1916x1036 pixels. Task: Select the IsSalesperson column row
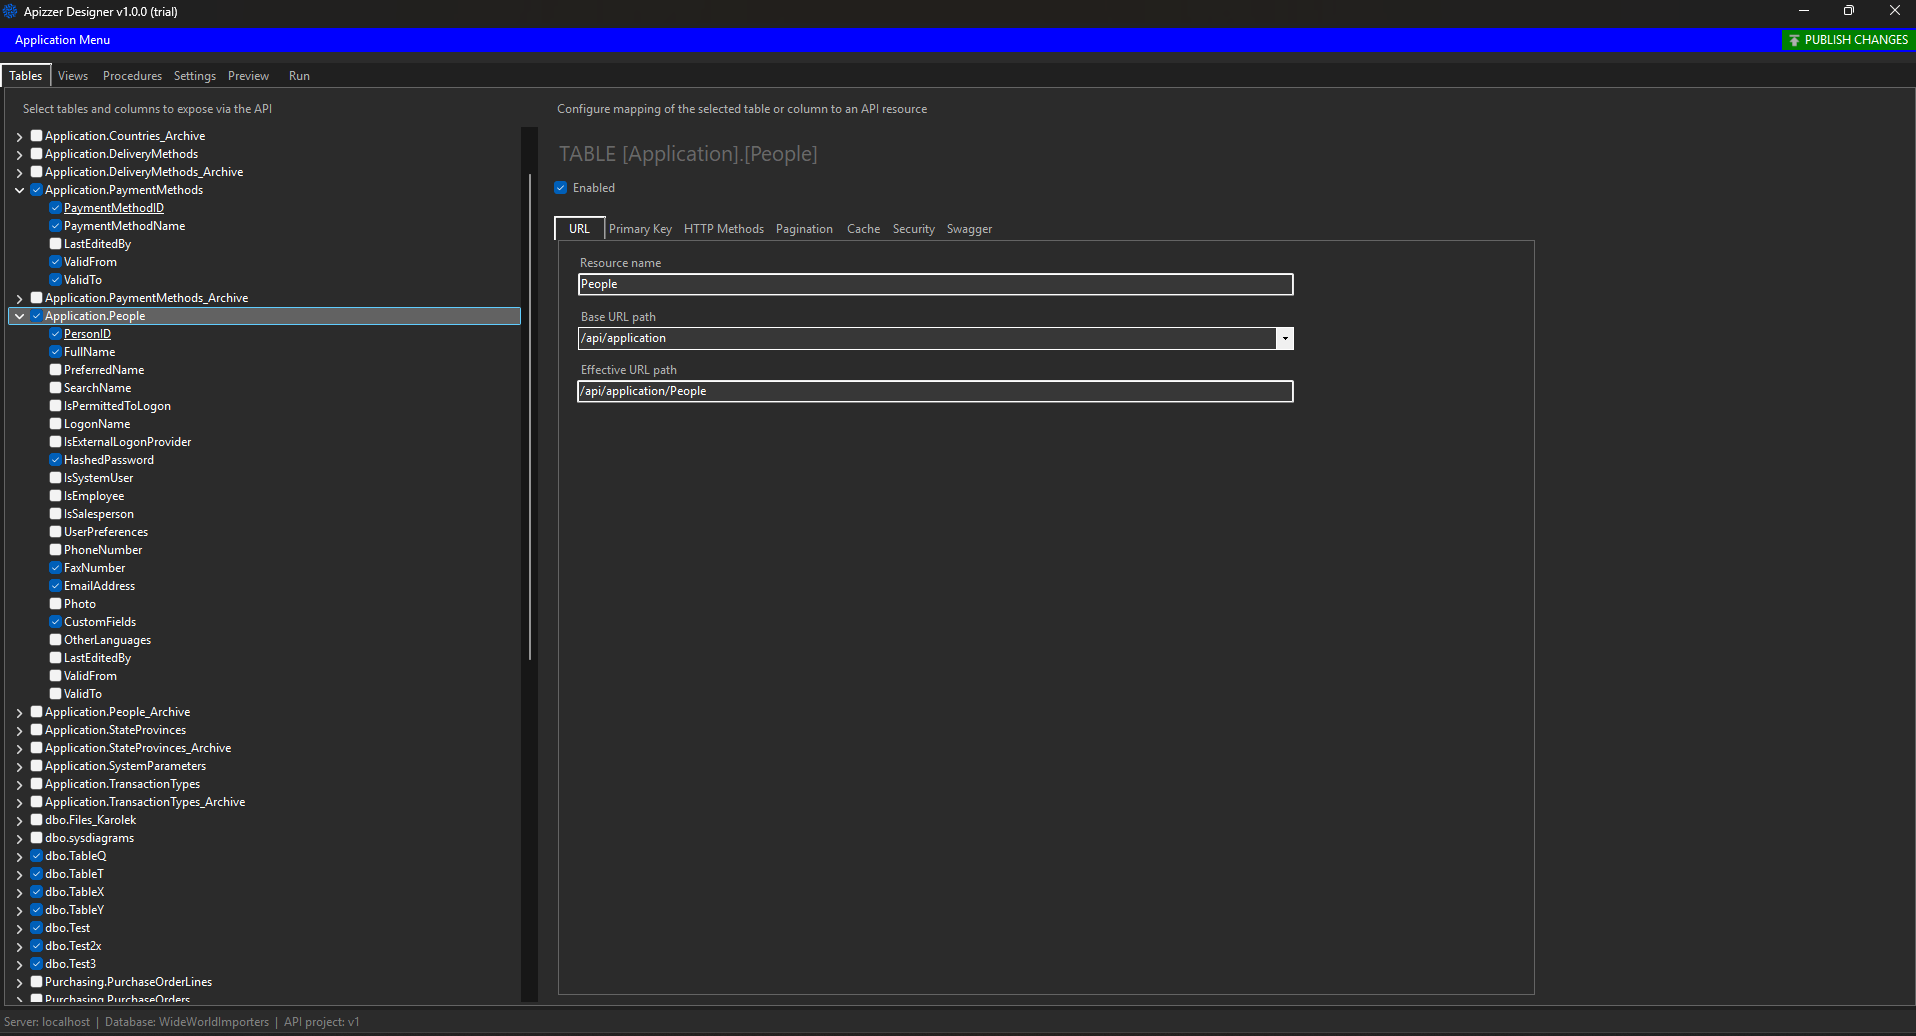pyautogui.click(x=98, y=514)
